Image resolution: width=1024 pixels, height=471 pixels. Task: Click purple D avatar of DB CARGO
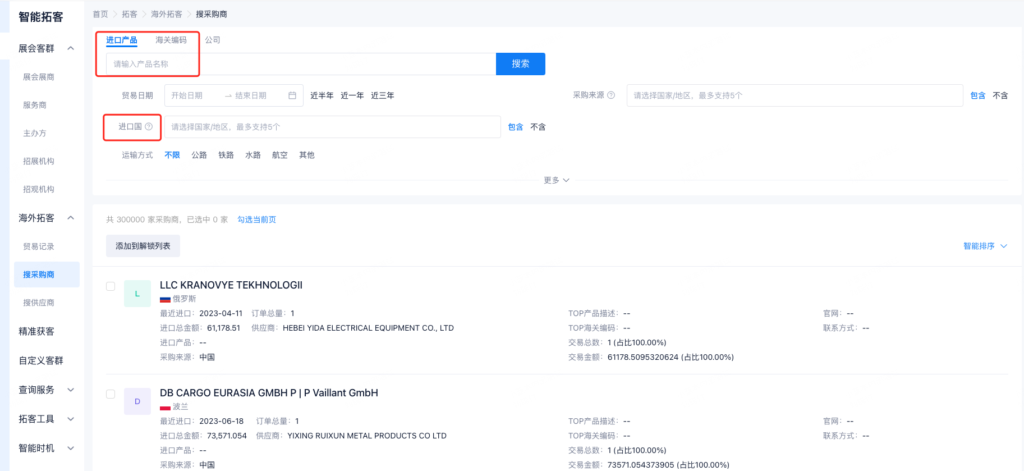coord(136,400)
